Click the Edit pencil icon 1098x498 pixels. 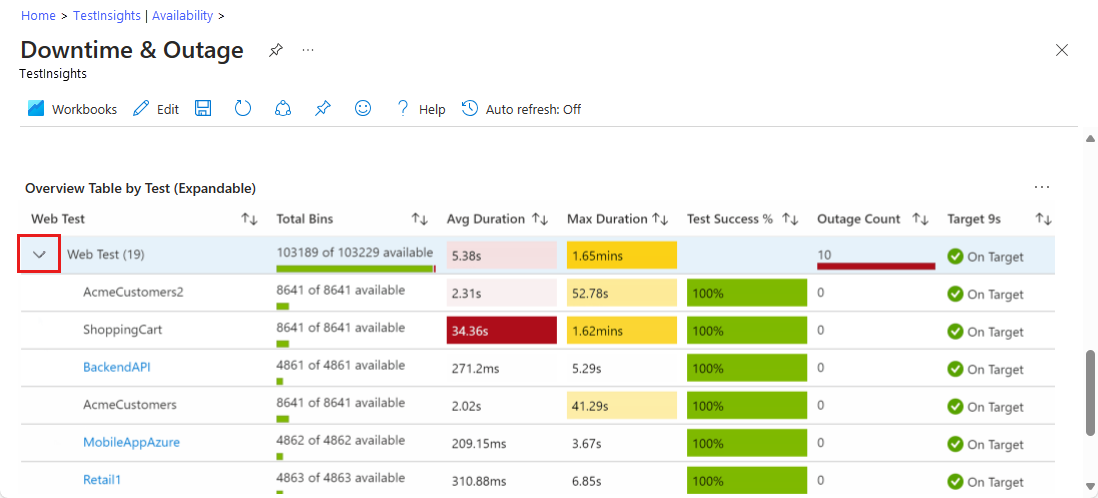pos(141,109)
